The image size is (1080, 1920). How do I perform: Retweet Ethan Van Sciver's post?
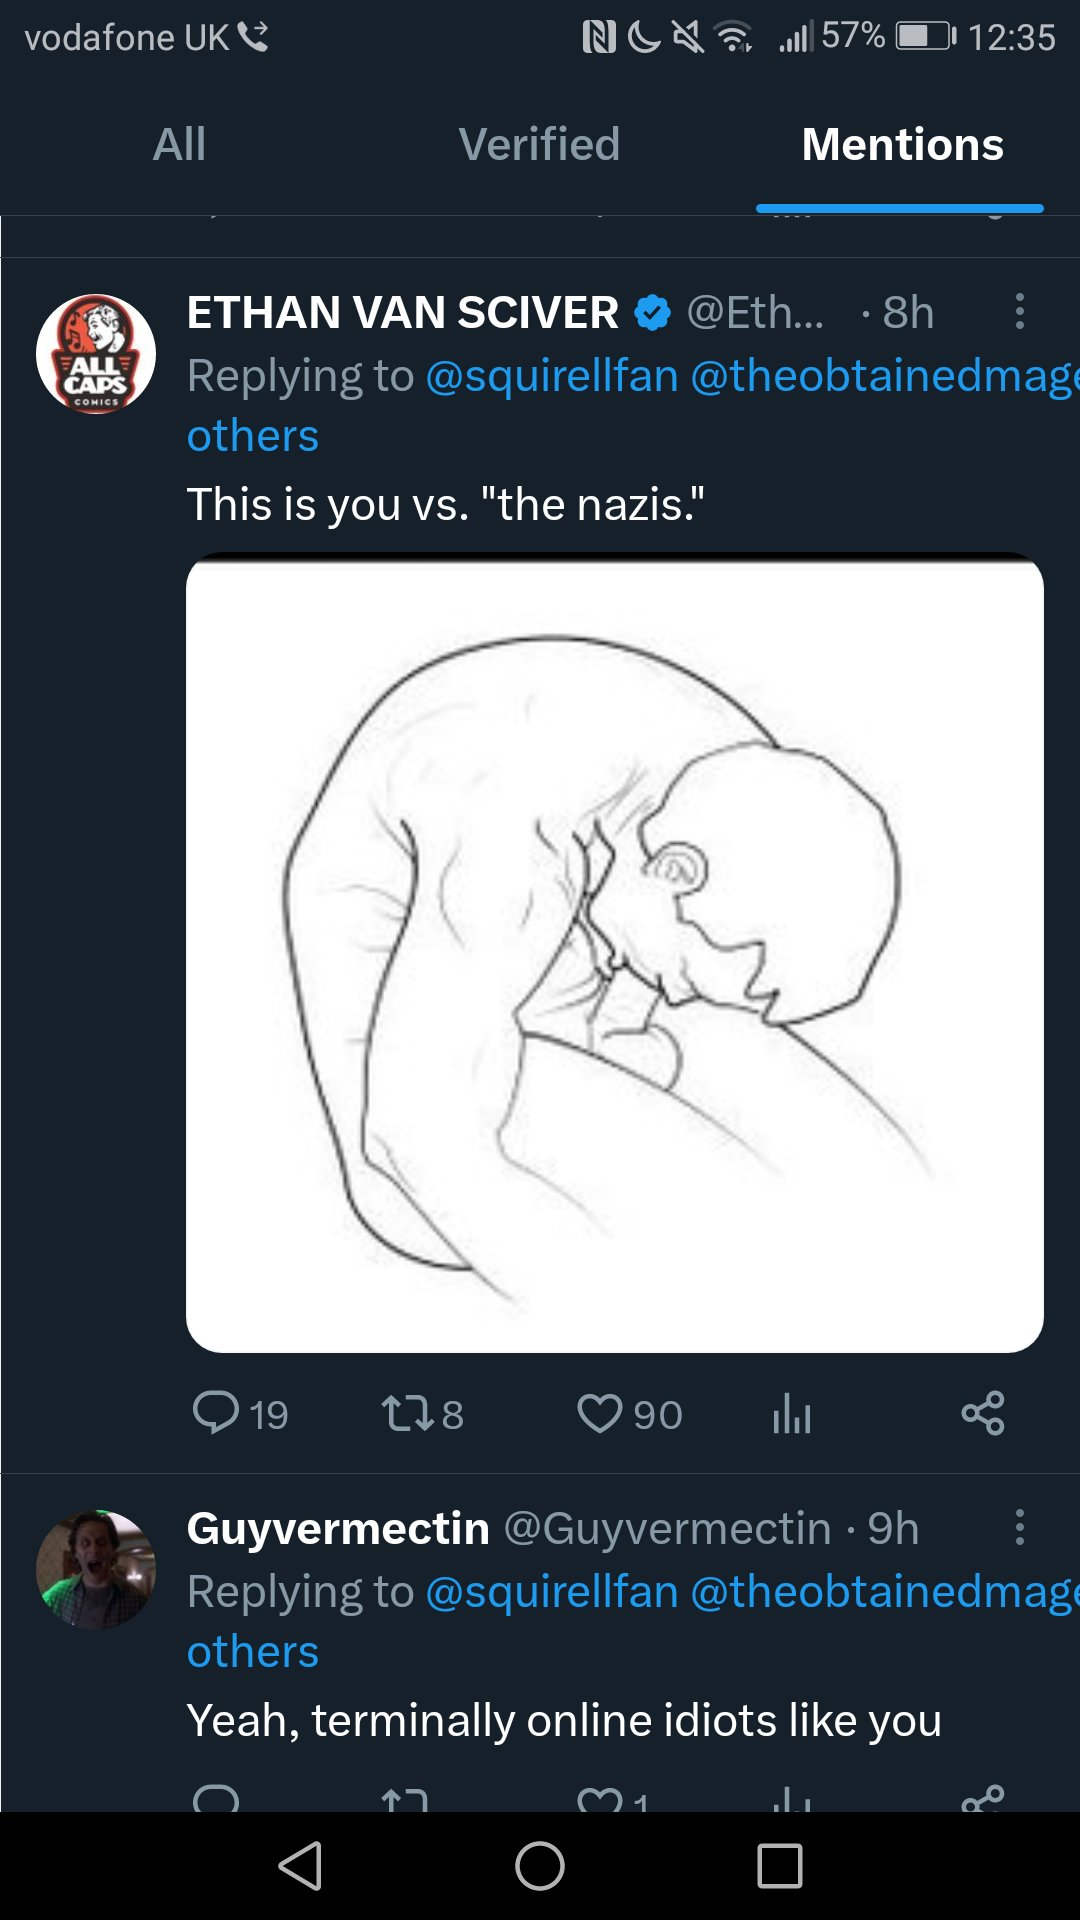407,1413
